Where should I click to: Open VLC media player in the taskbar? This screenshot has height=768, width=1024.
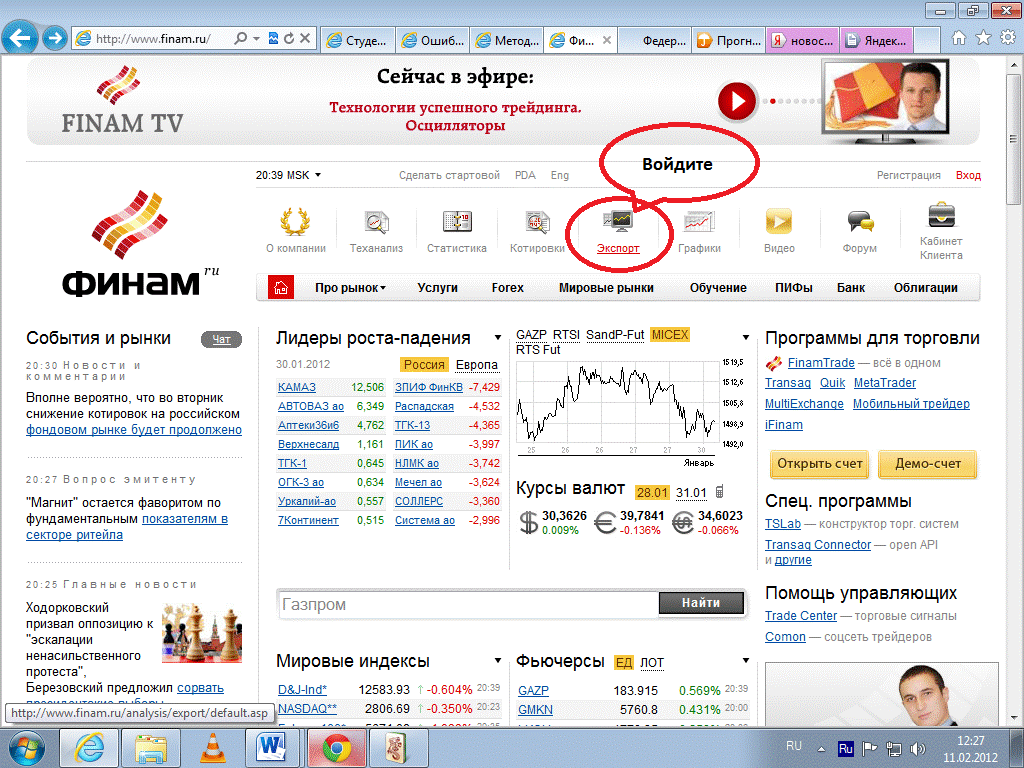pos(213,748)
